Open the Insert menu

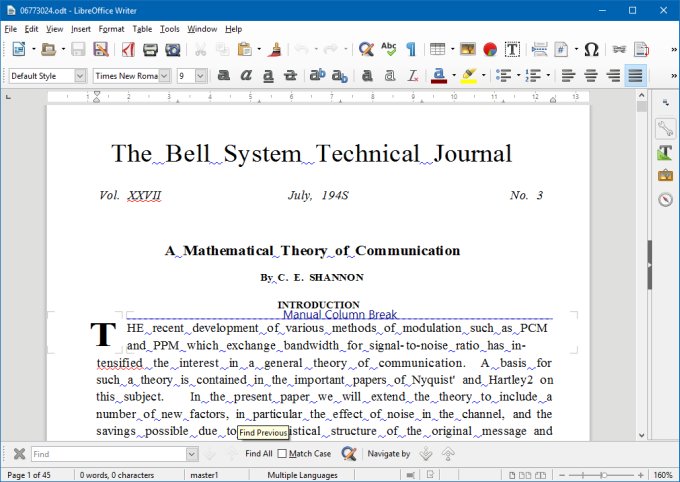[81, 29]
